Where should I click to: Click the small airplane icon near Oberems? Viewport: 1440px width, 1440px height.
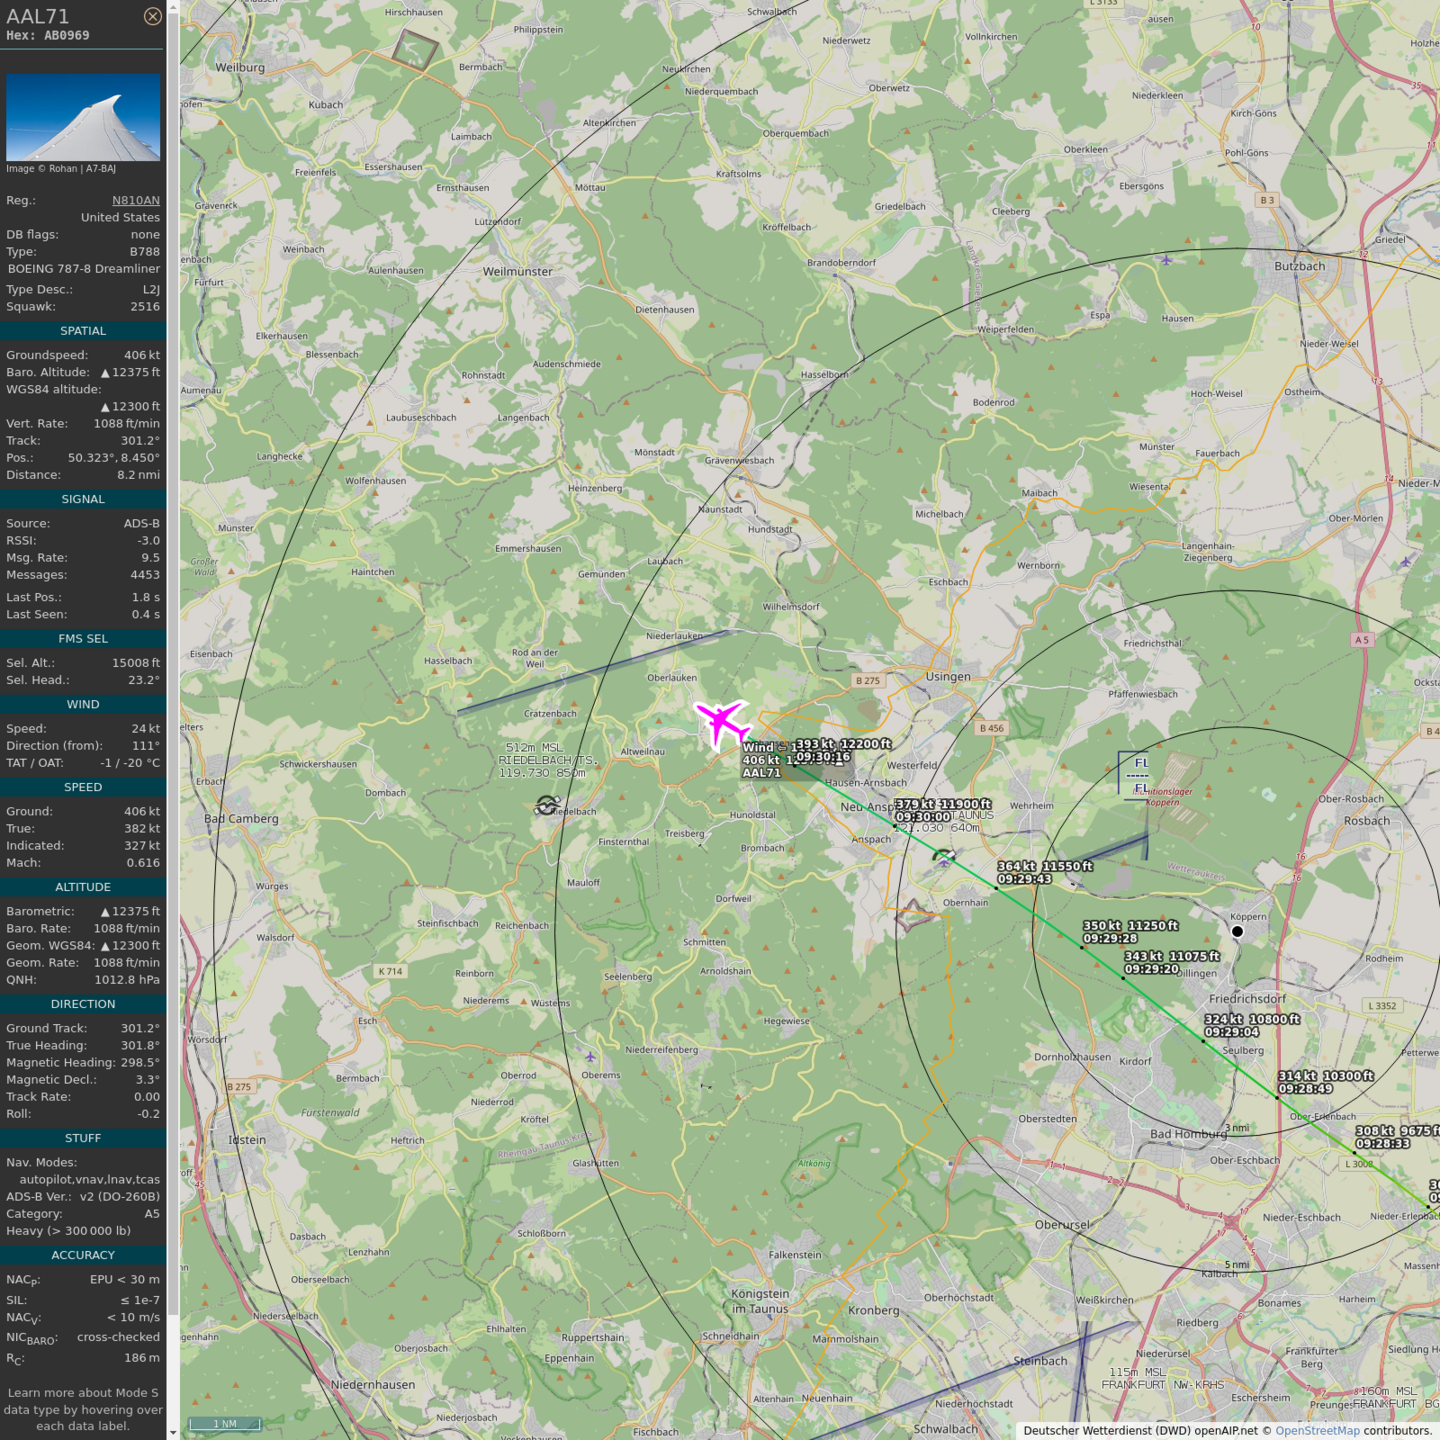(x=590, y=1057)
